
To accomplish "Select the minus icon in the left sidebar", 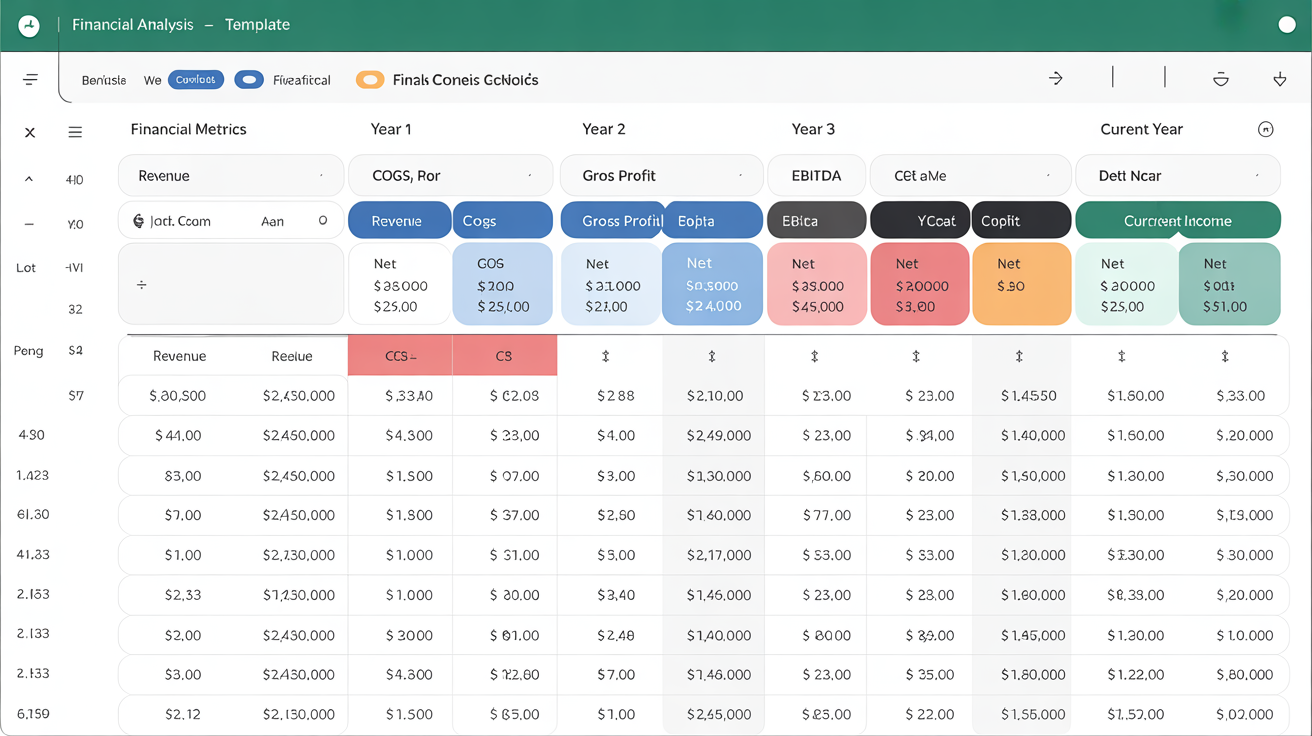I will point(29,223).
